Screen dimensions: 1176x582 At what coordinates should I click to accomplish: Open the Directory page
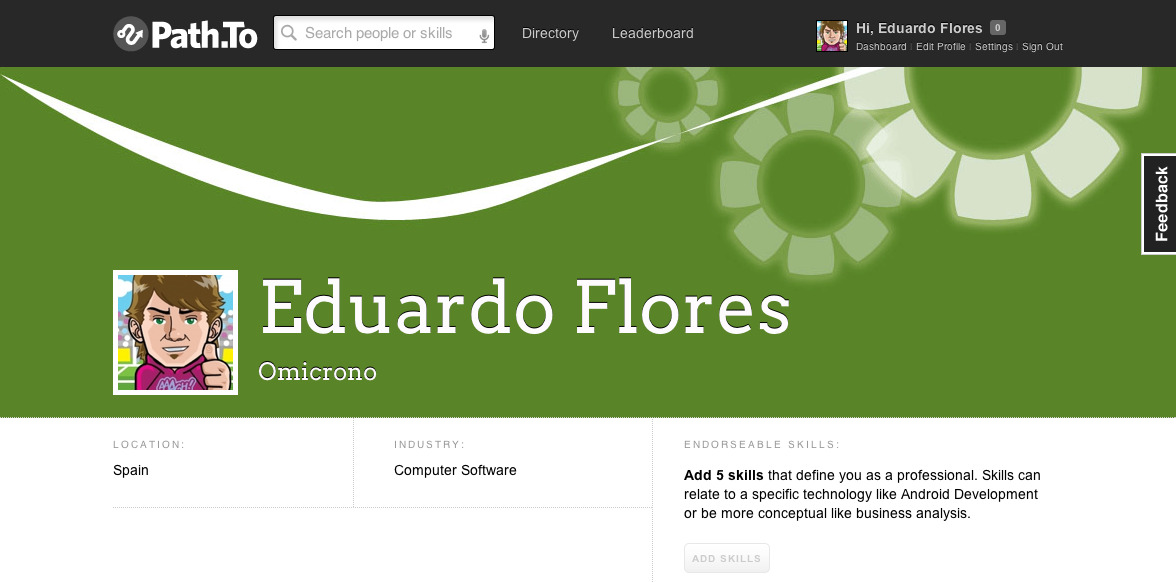550,33
